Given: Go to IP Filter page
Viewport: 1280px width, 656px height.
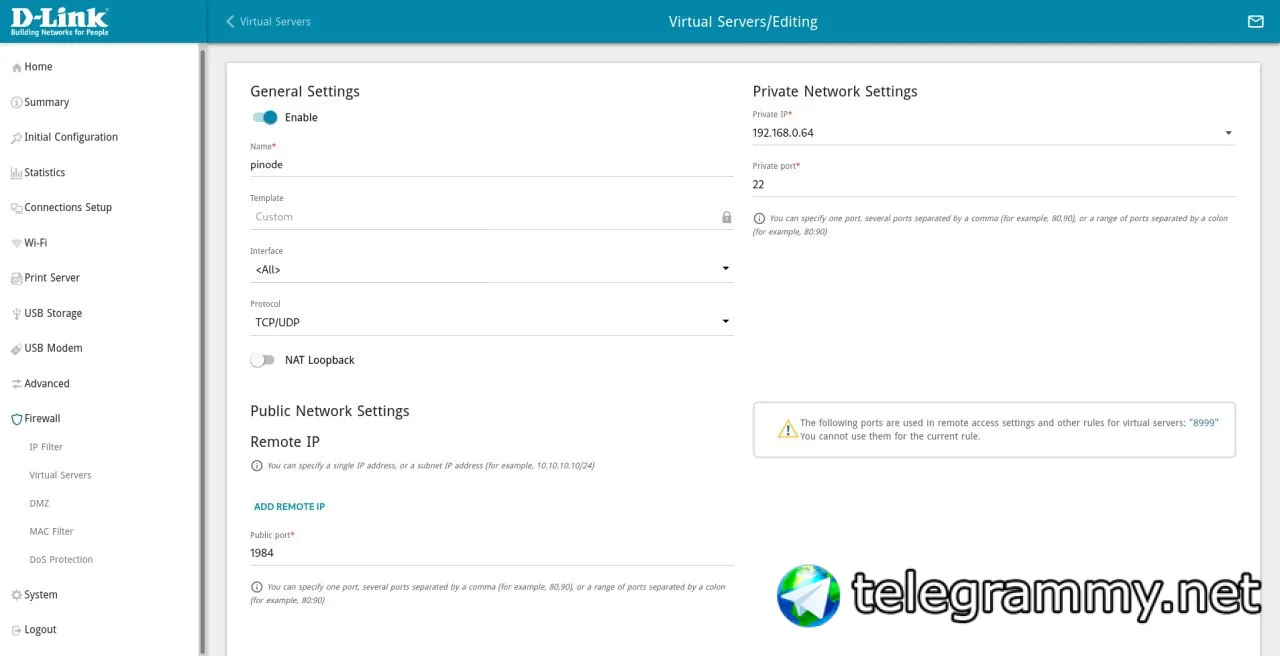Looking at the screenshot, I should pos(46,447).
